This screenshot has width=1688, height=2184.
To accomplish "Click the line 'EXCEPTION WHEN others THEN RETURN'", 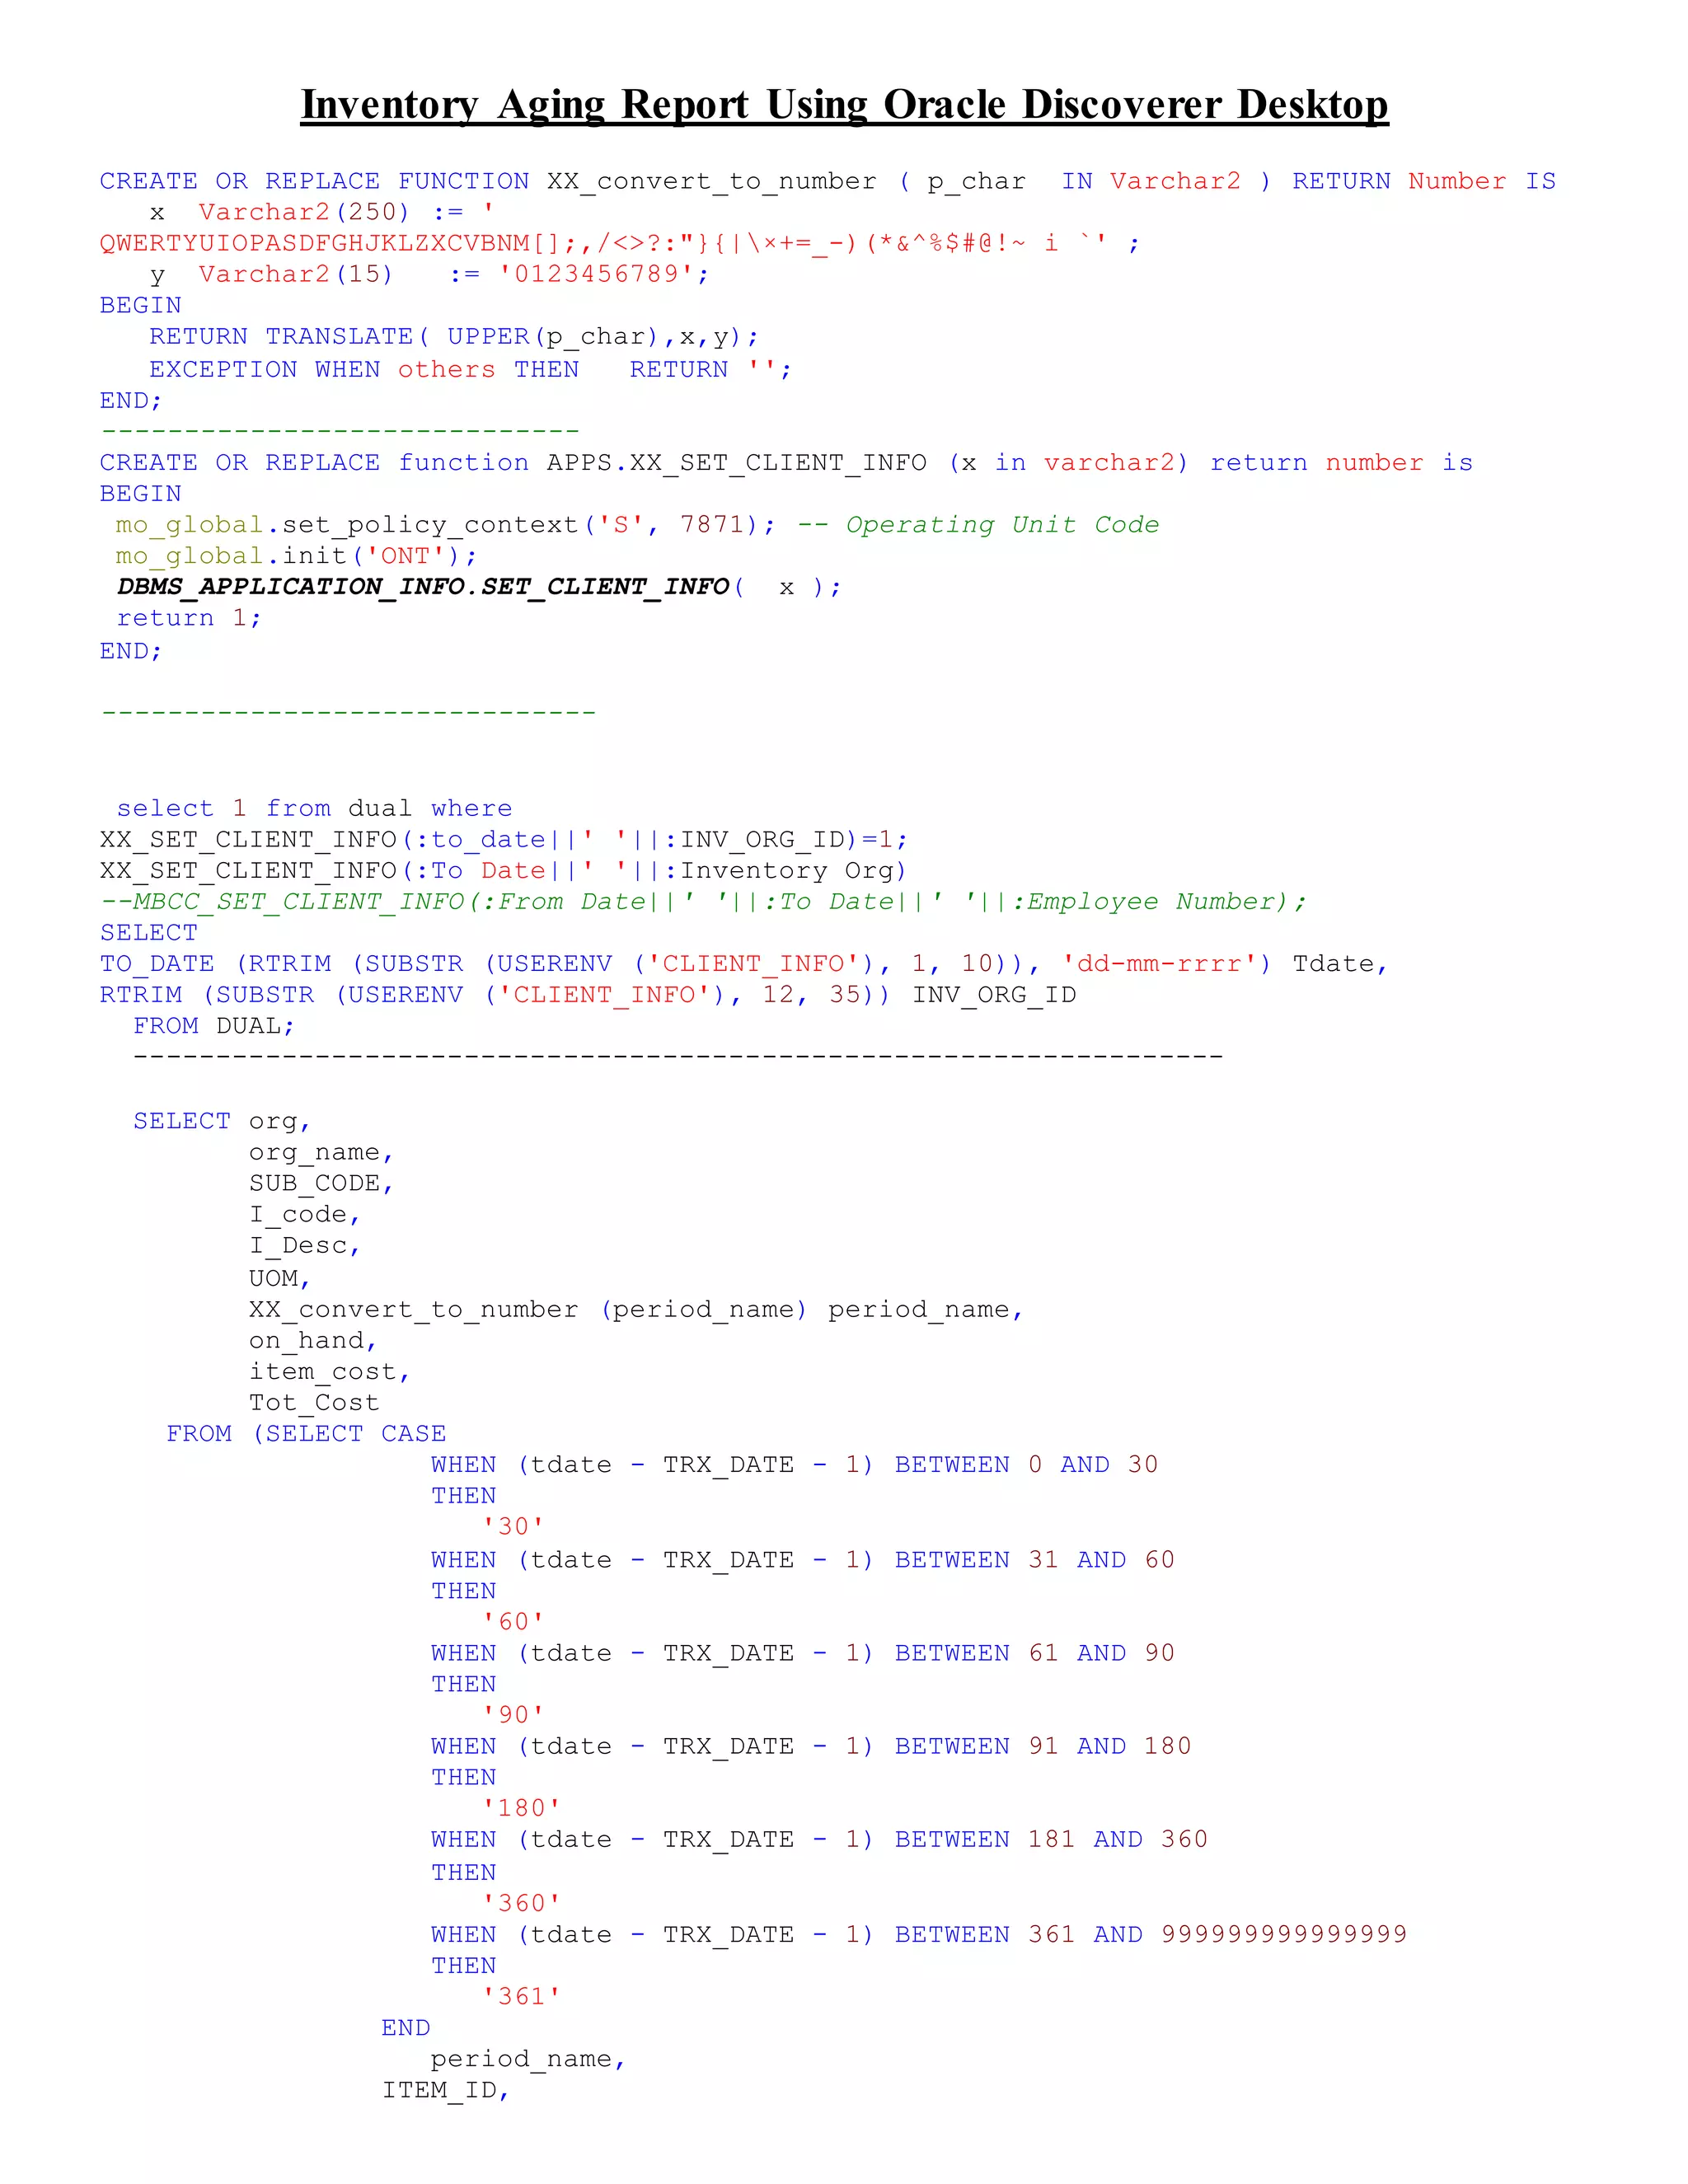I will coord(470,369).
